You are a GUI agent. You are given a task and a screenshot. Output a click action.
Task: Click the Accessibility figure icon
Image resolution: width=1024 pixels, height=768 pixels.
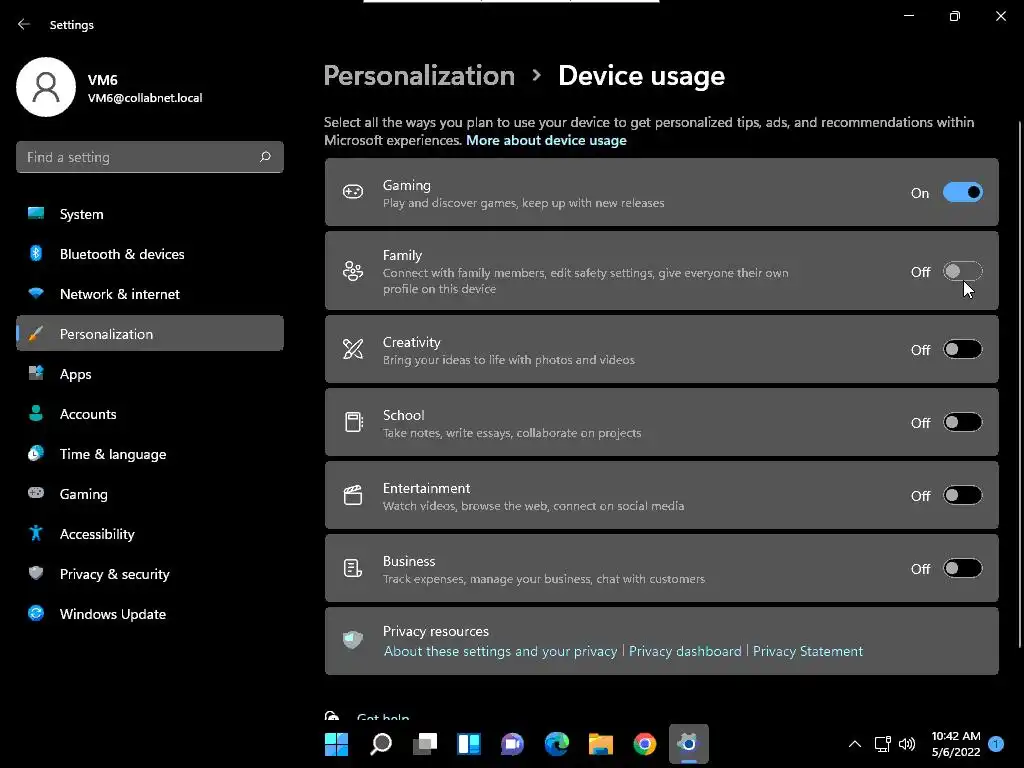pos(36,534)
